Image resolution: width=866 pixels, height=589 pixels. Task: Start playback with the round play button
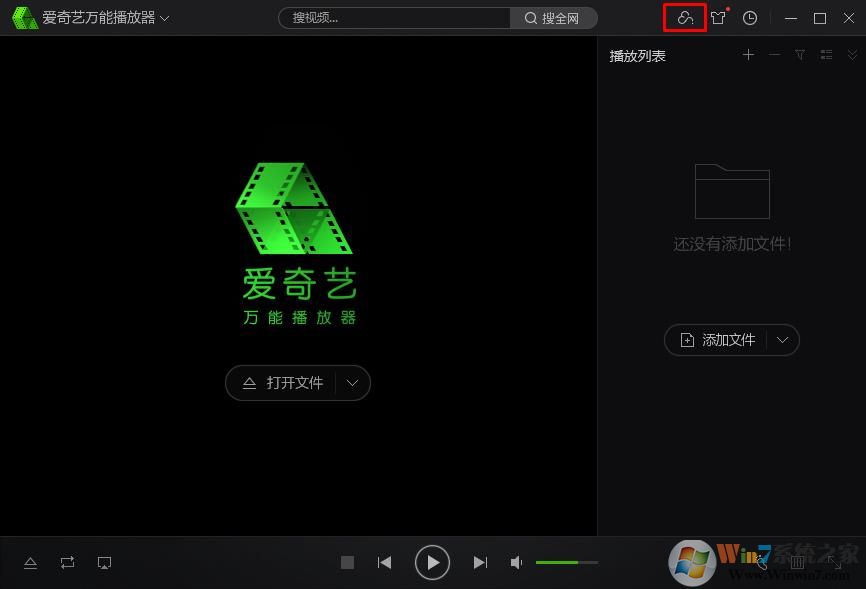tap(432, 562)
